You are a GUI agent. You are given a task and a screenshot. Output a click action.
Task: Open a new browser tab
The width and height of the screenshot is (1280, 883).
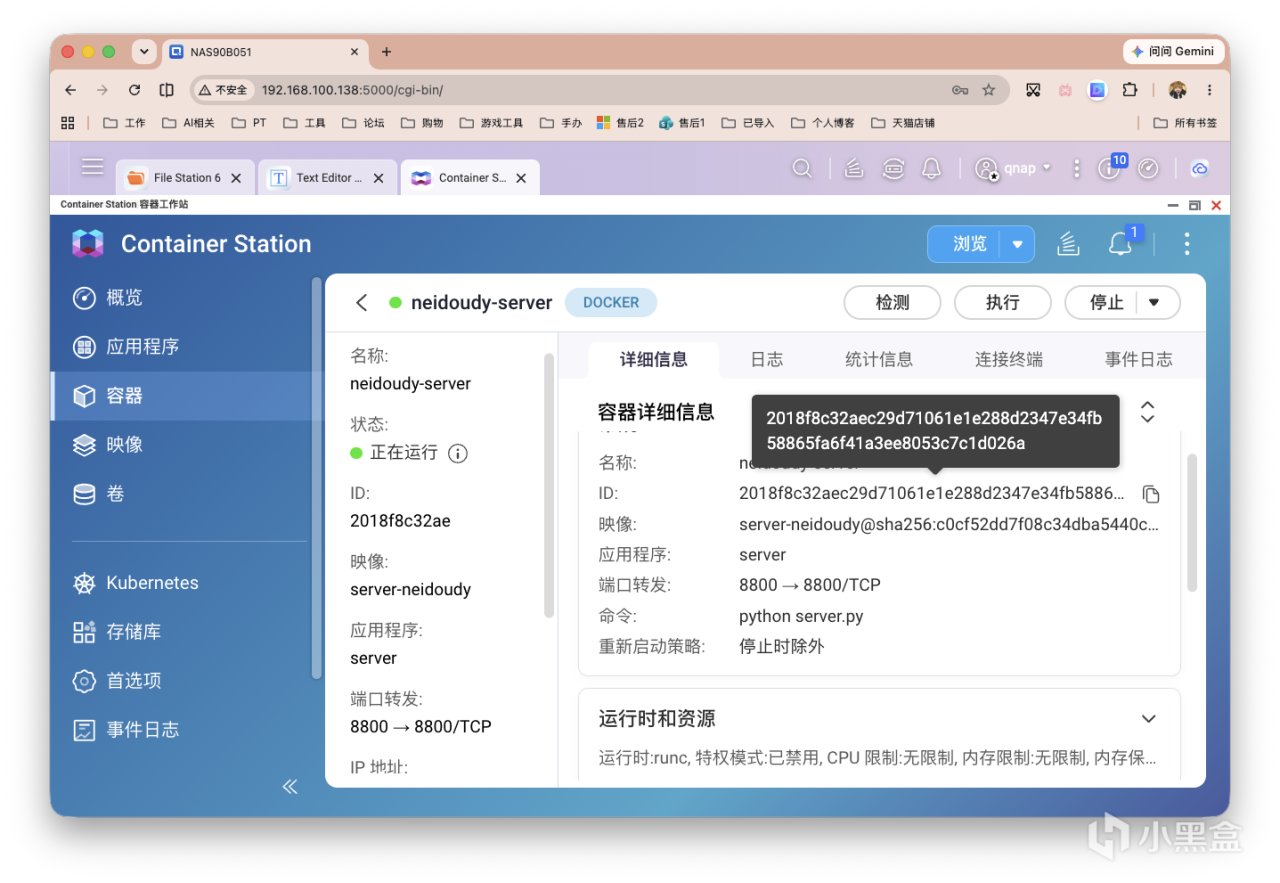[x=386, y=52]
